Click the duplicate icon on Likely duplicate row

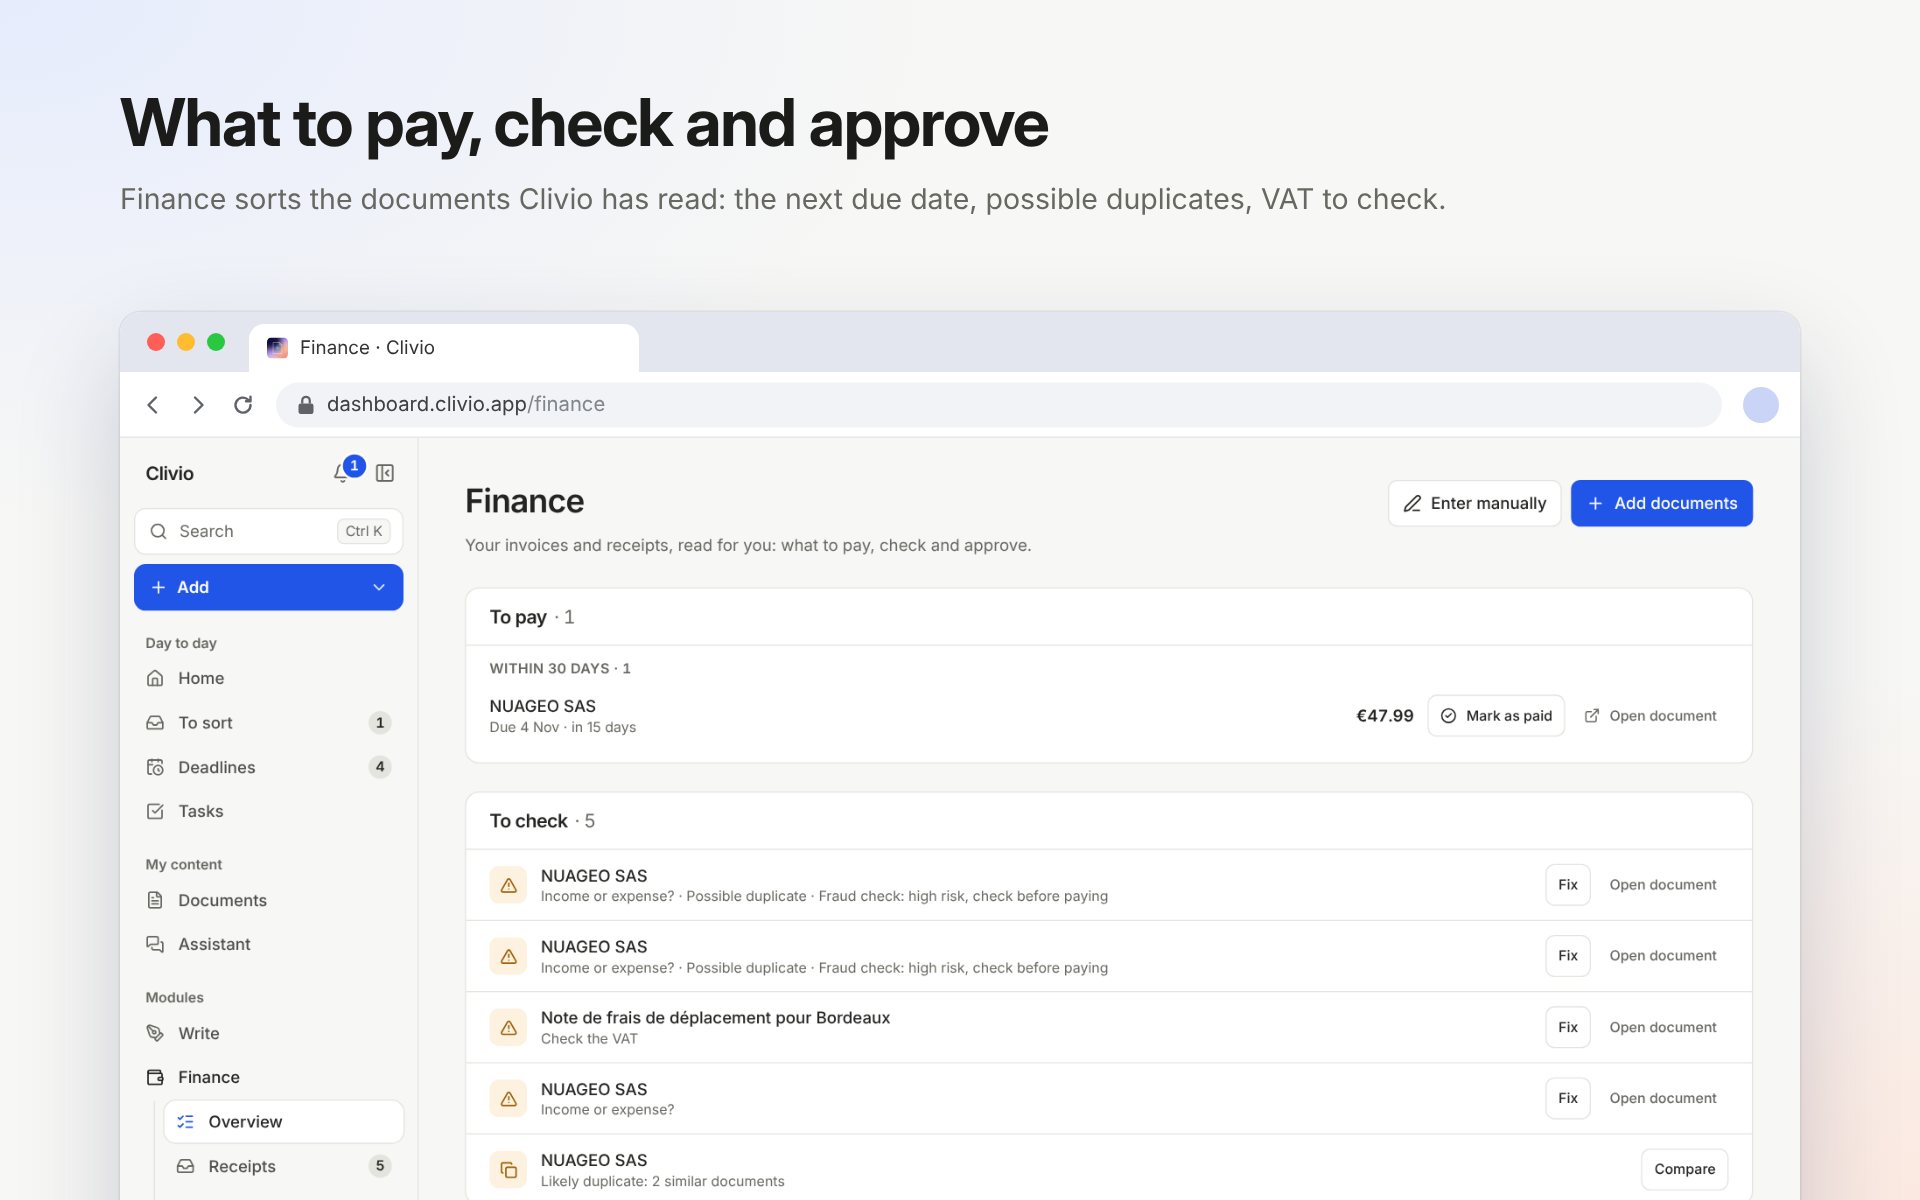(x=508, y=1169)
